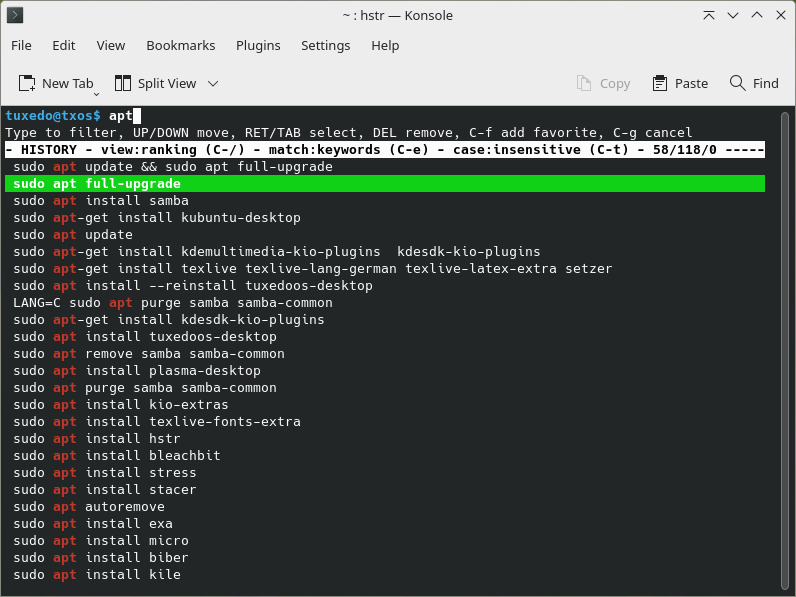Viewport: 796px width, 597px height.
Task: Click the Paste clipboard icon
Action: tap(659, 83)
